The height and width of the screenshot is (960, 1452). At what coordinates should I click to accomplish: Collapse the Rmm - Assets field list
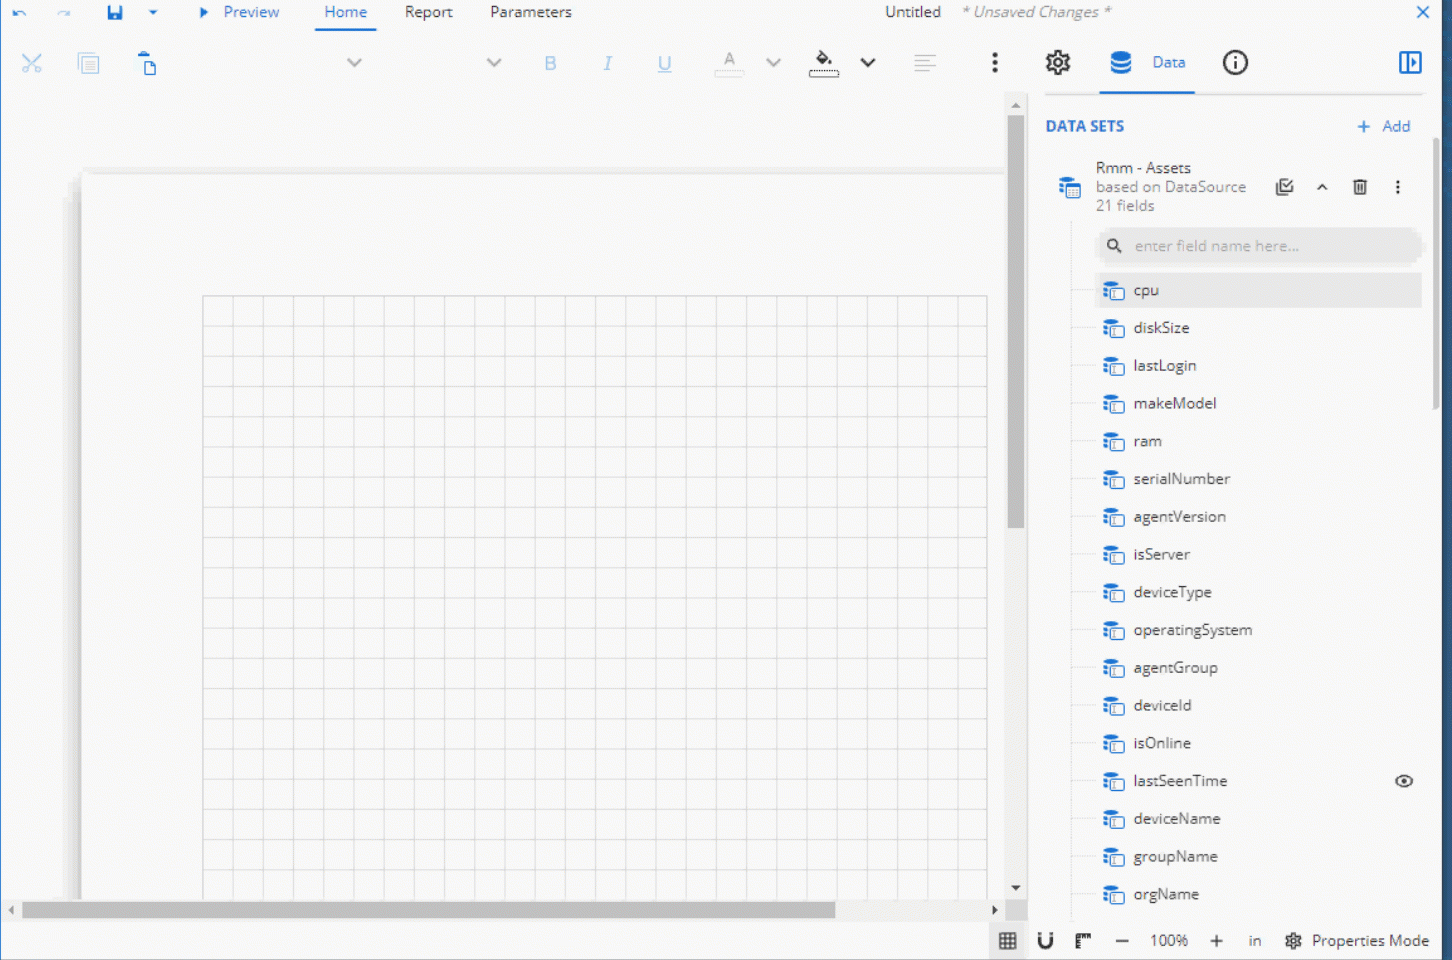[x=1322, y=187]
